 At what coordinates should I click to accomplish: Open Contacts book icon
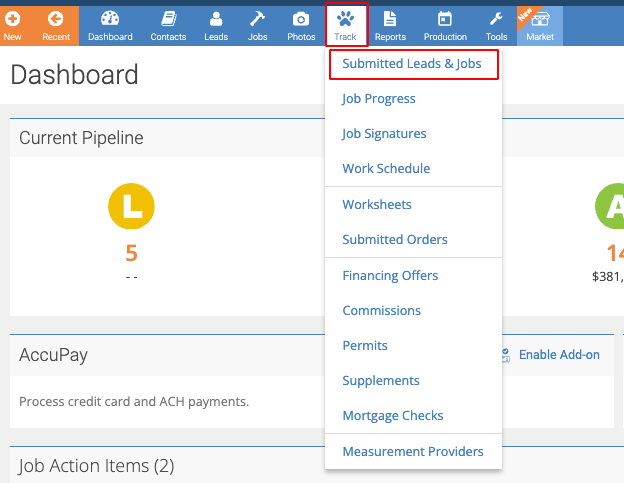[x=168, y=18]
